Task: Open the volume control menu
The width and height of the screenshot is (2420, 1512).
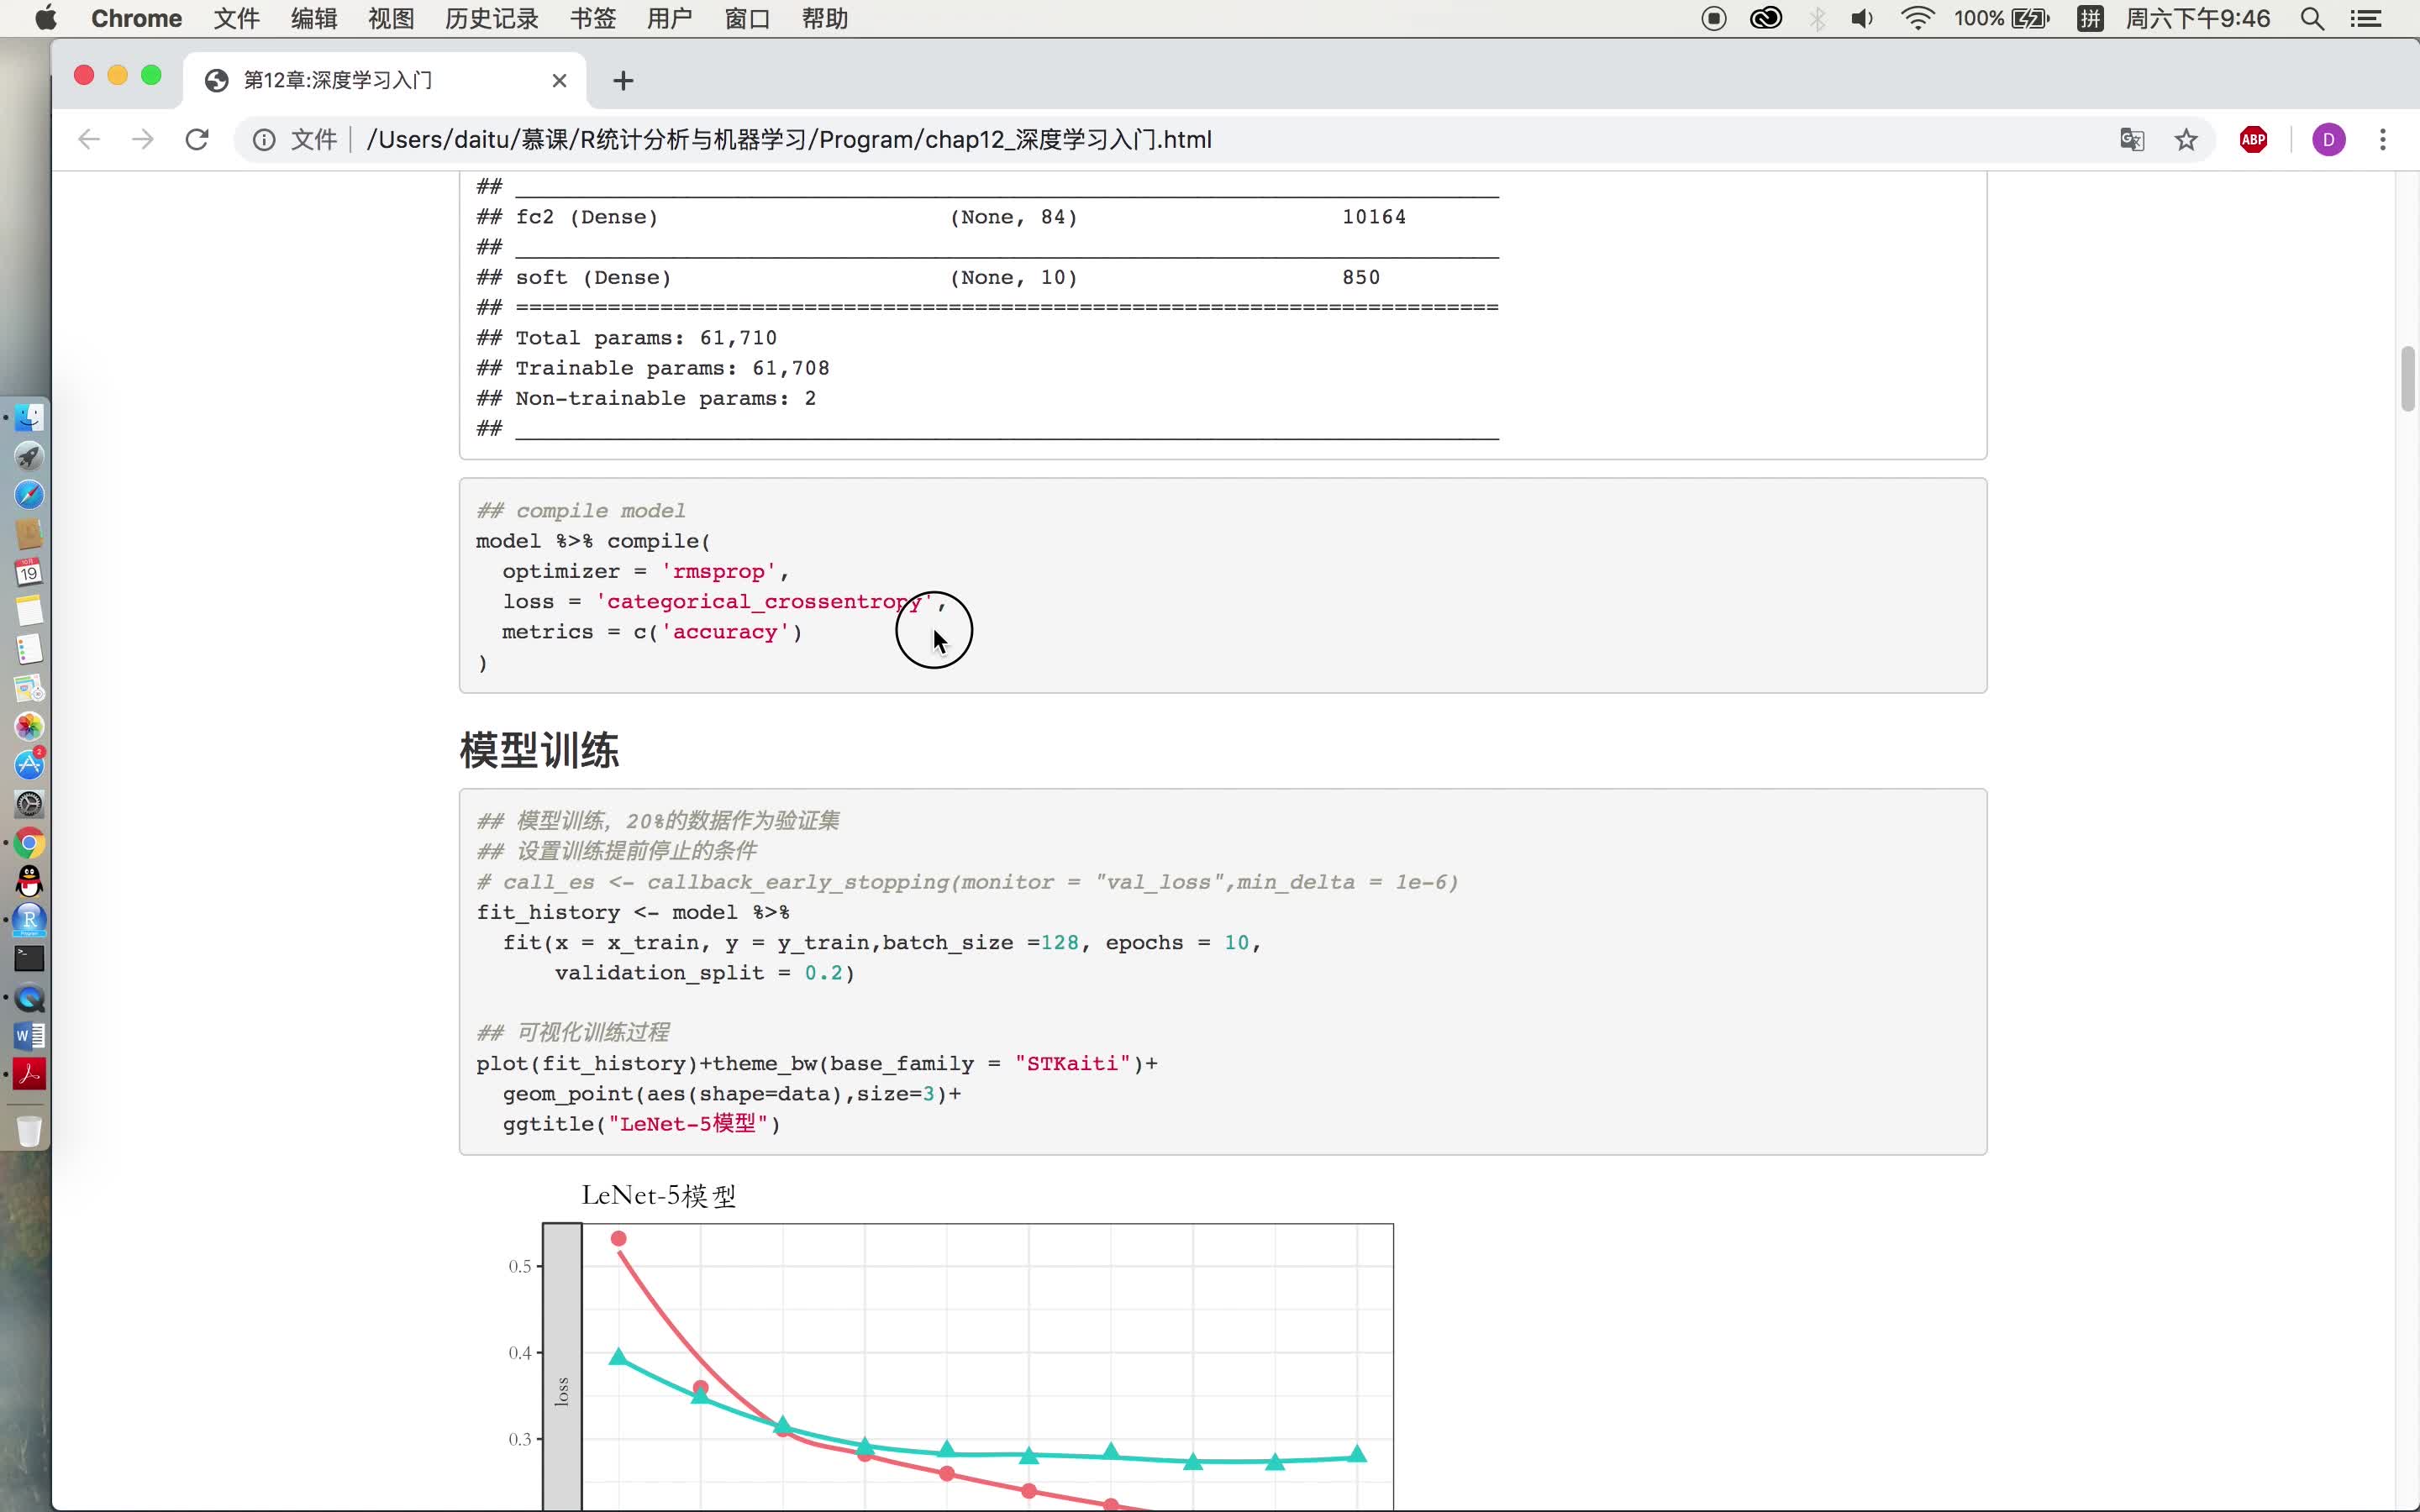Action: pyautogui.click(x=1862, y=19)
